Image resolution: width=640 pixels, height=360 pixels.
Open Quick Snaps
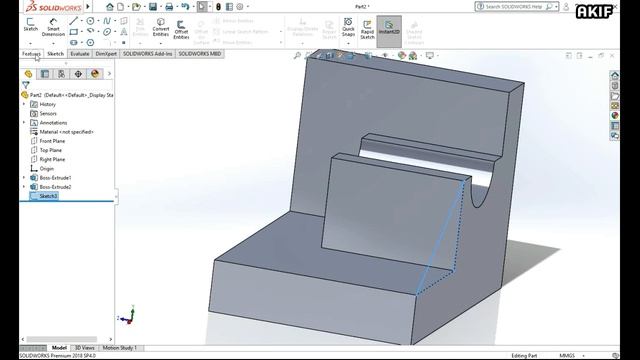(348, 27)
